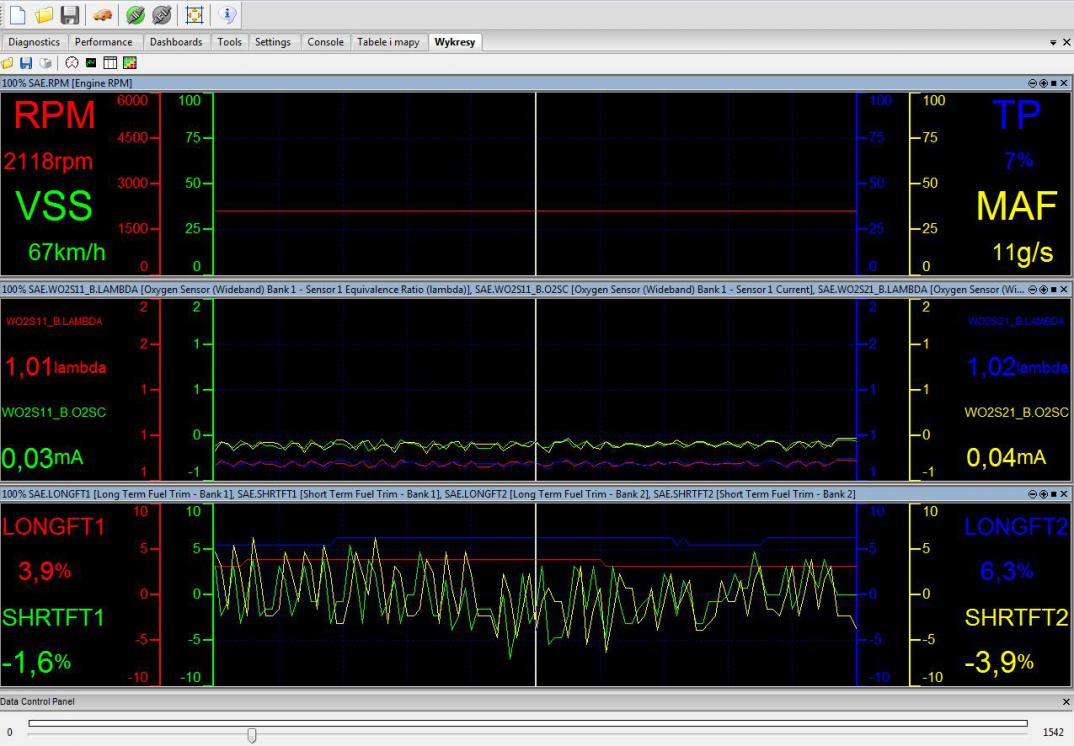
Task: Click the new file icon
Action: (x=18, y=14)
